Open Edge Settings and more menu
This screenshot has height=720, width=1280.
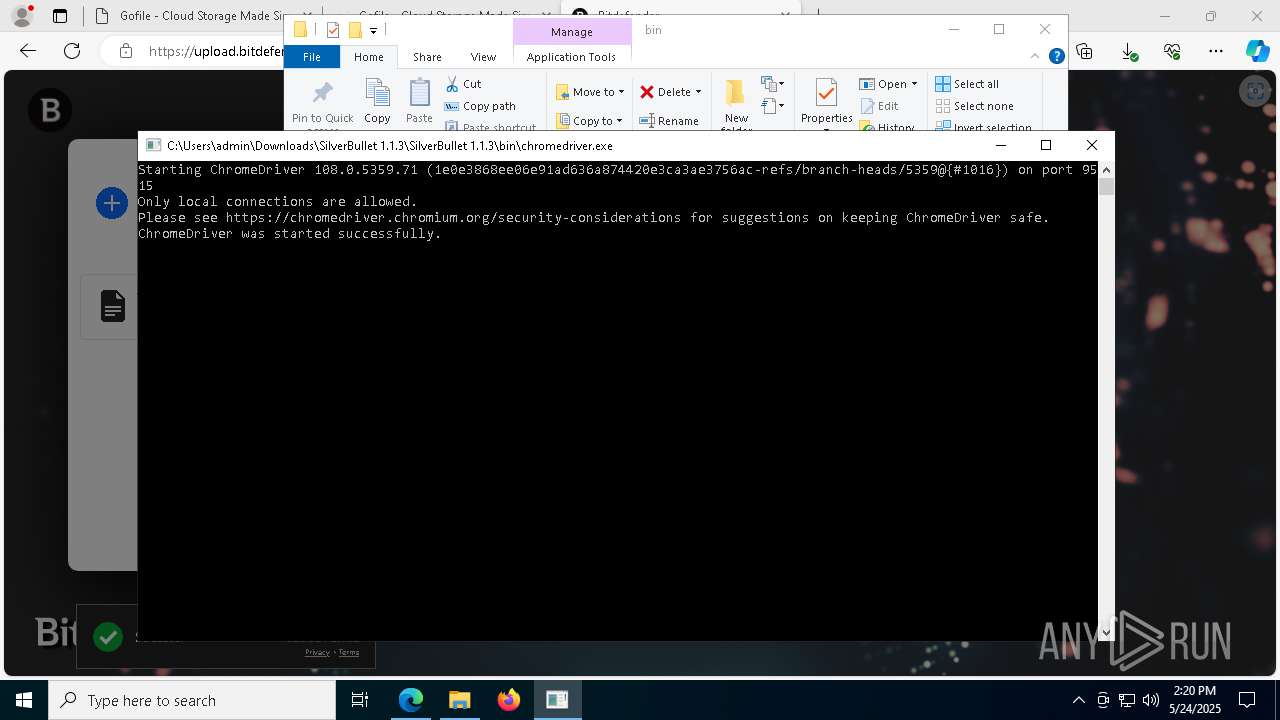point(1216,51)
